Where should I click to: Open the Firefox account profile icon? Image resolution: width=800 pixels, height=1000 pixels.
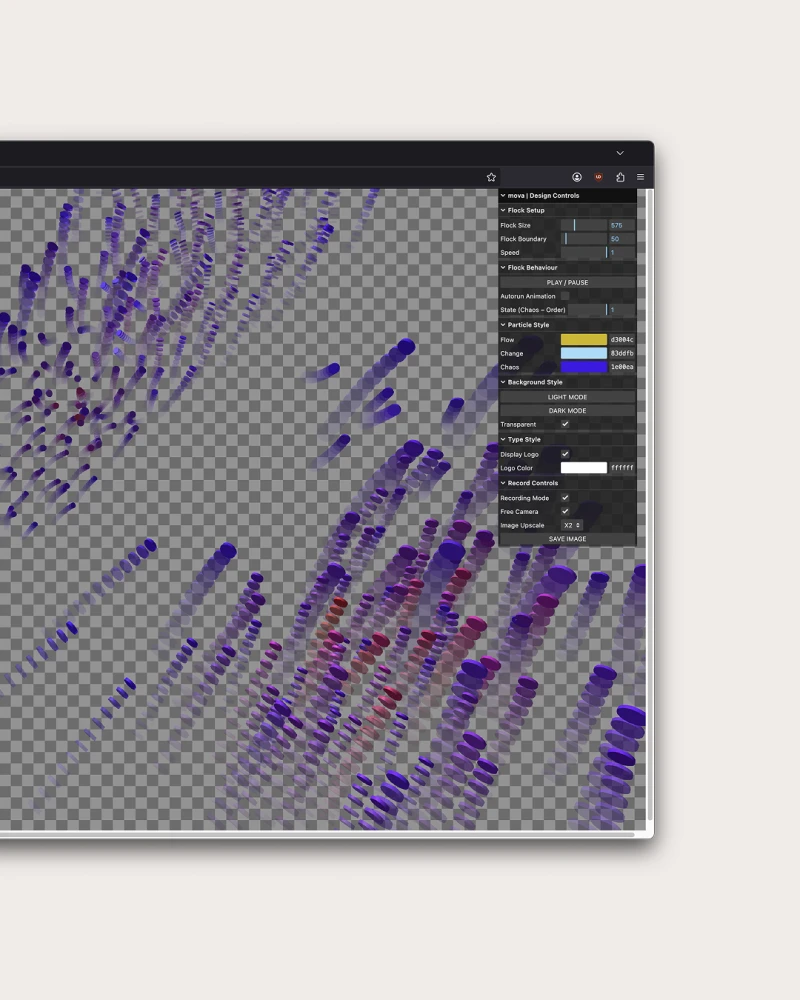coord(577,177)
